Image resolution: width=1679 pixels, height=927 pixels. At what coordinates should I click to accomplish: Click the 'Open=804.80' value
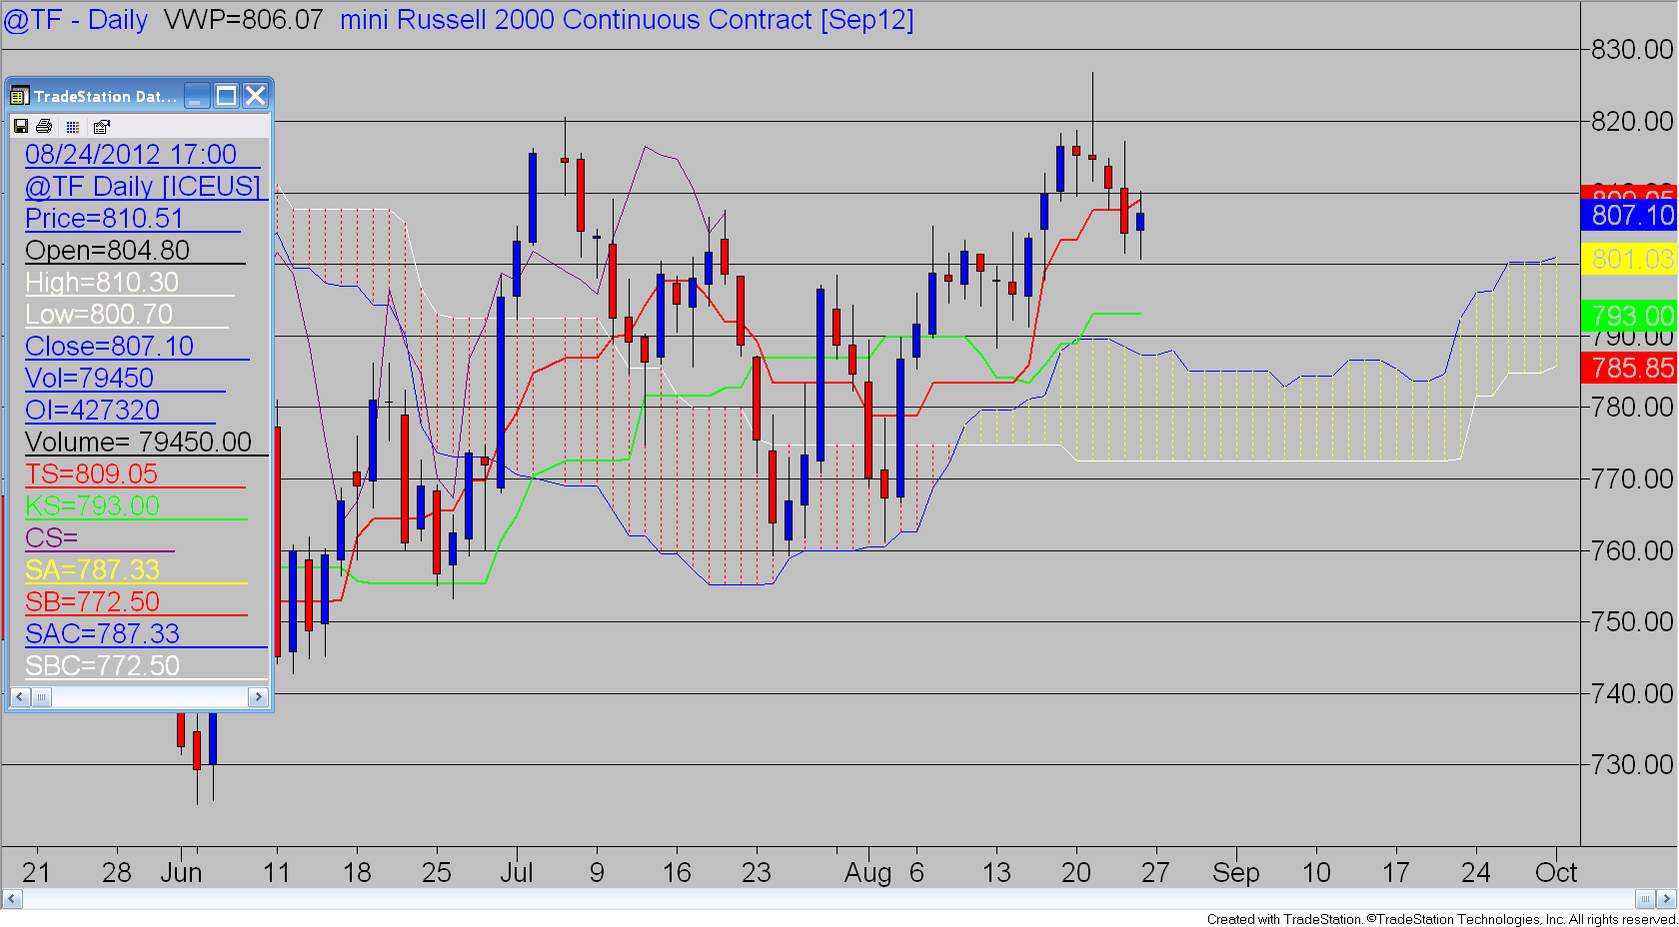(x=107, y=250)
